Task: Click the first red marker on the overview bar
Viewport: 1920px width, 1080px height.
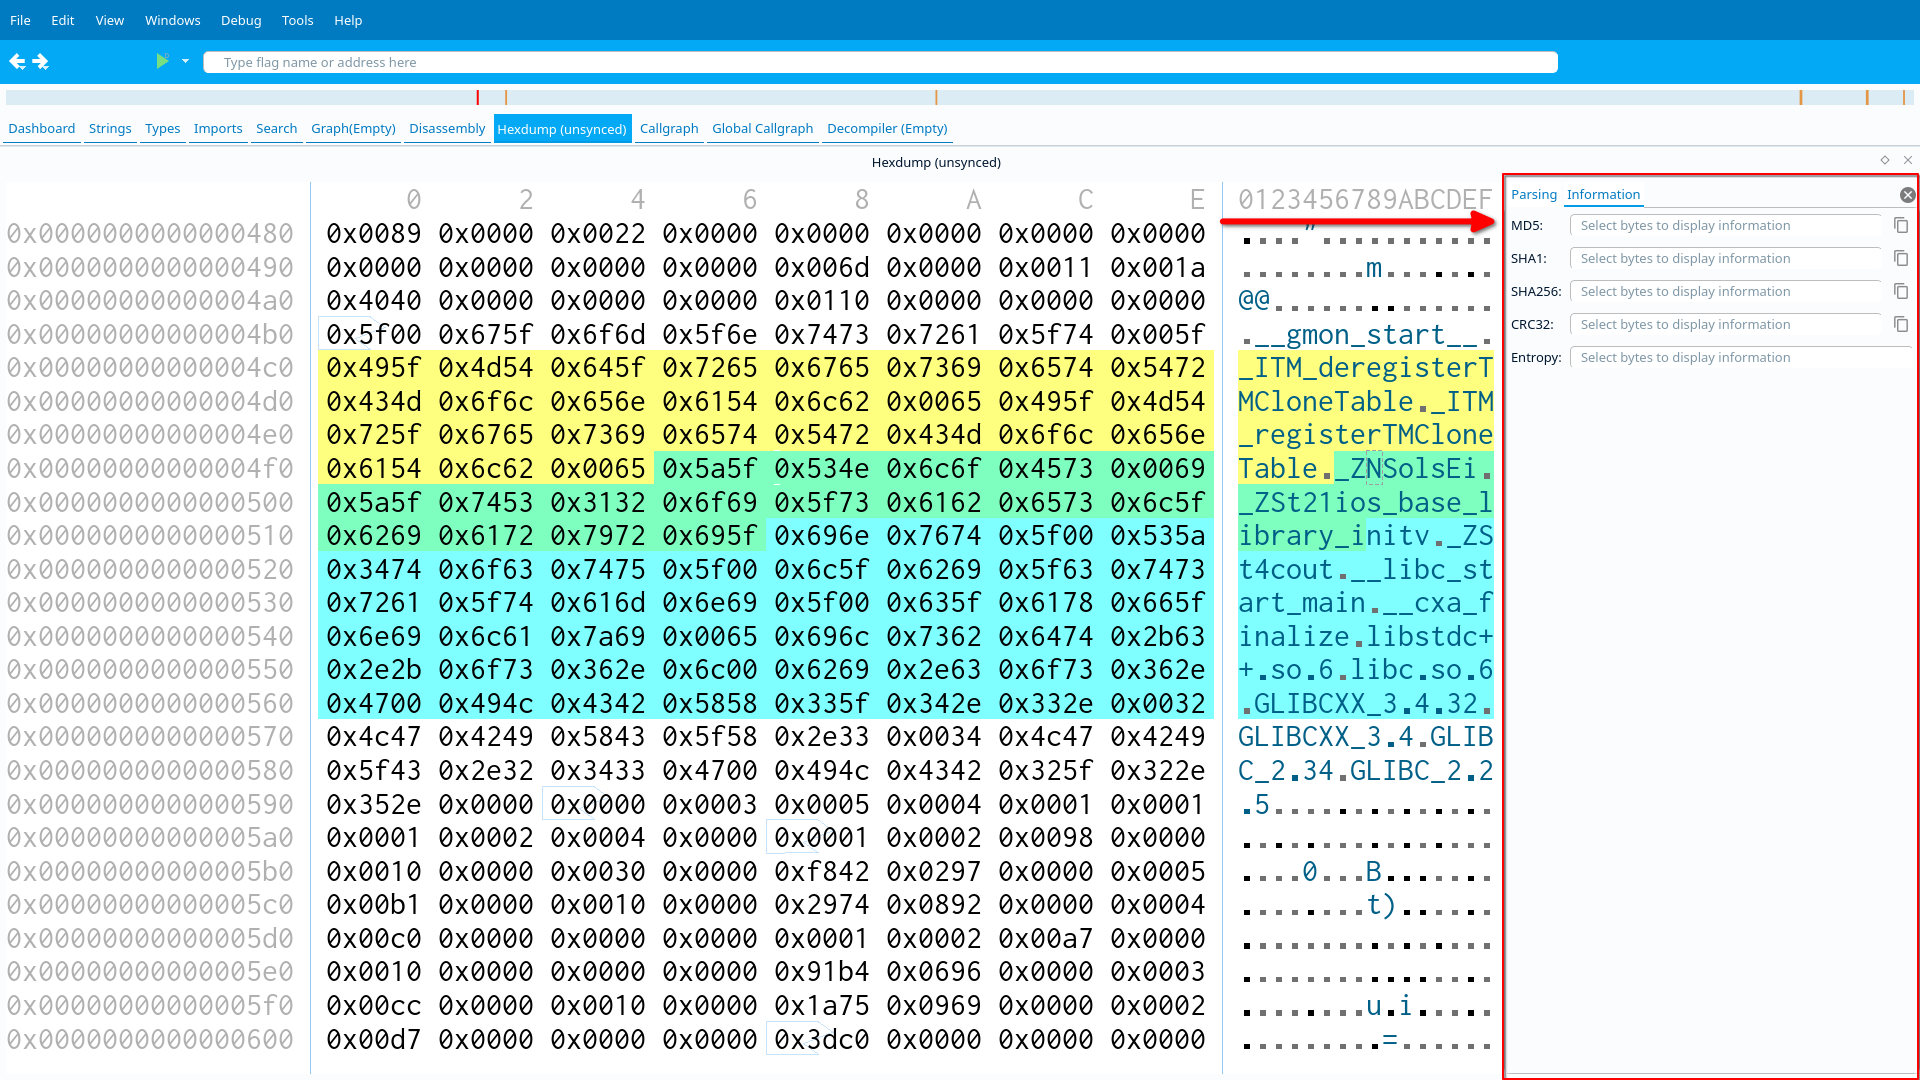Action: (x=478, y=98)
